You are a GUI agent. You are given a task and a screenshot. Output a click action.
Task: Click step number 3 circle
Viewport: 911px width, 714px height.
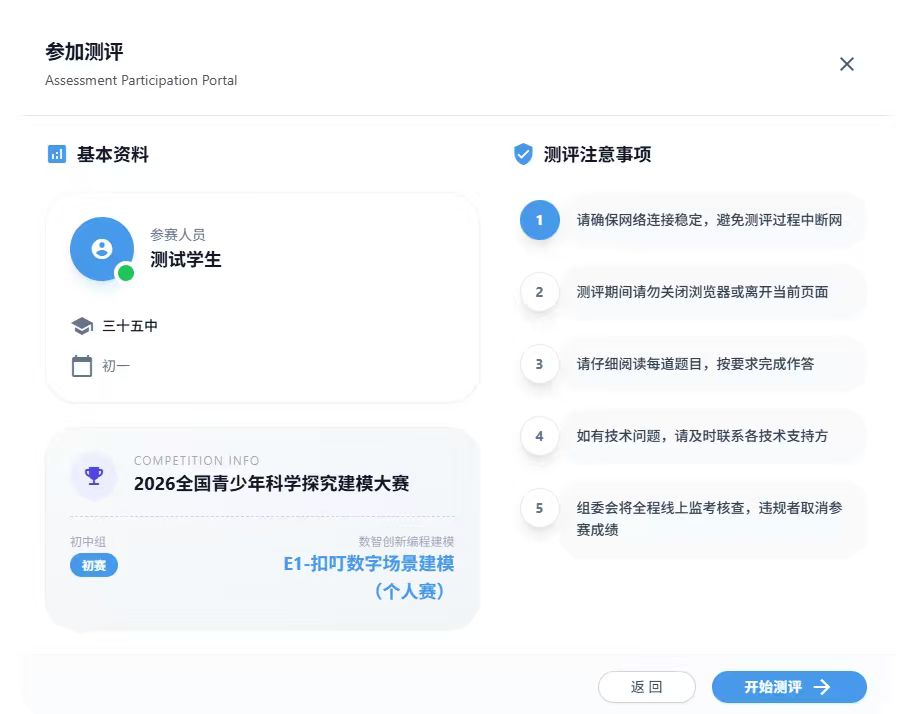pos(540,364)
